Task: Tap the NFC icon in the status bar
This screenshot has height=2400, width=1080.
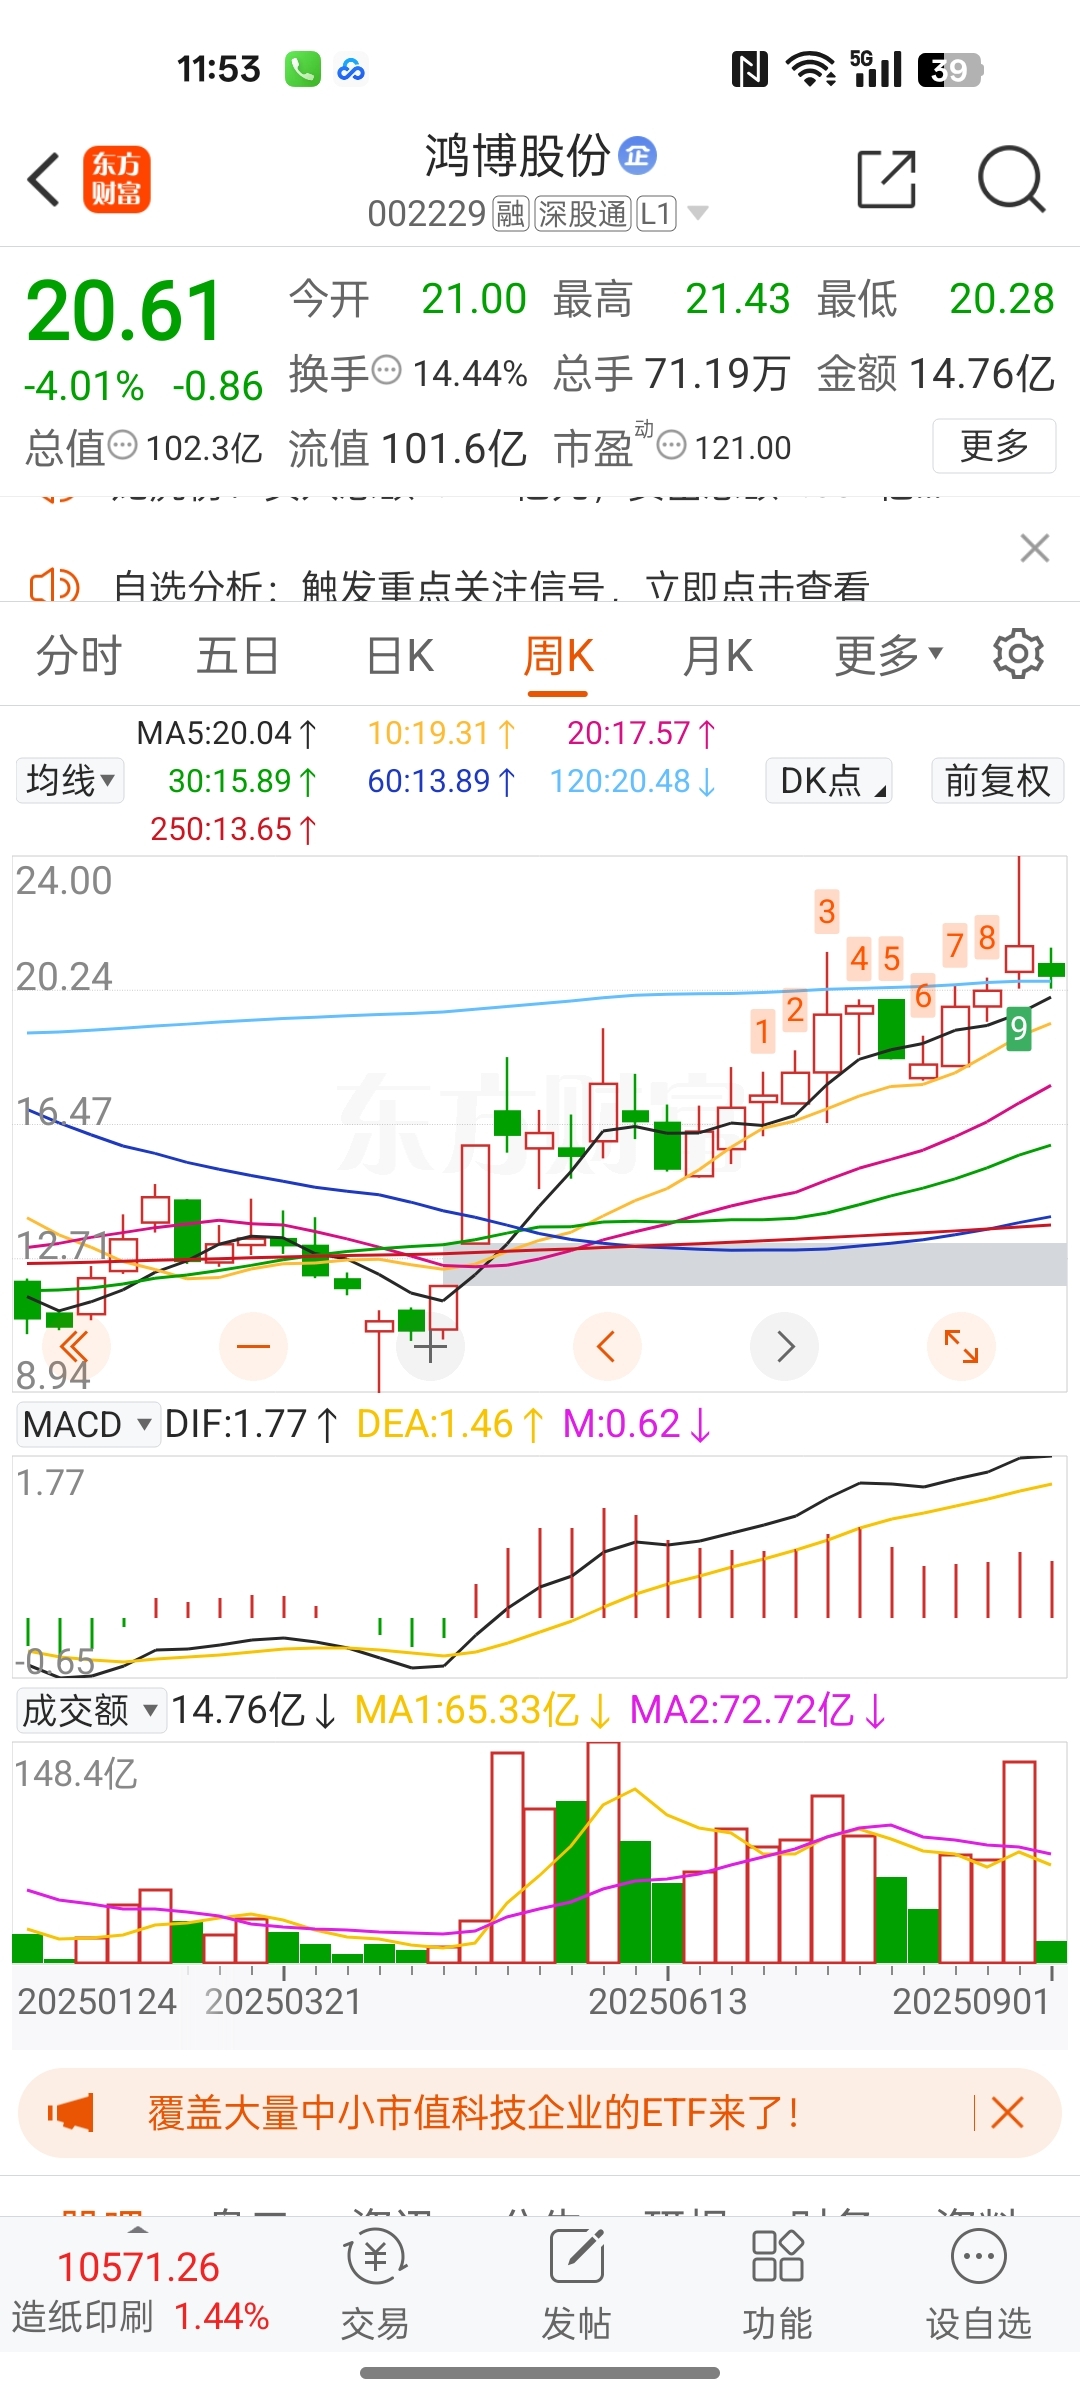Action: [x=750, y=69]
